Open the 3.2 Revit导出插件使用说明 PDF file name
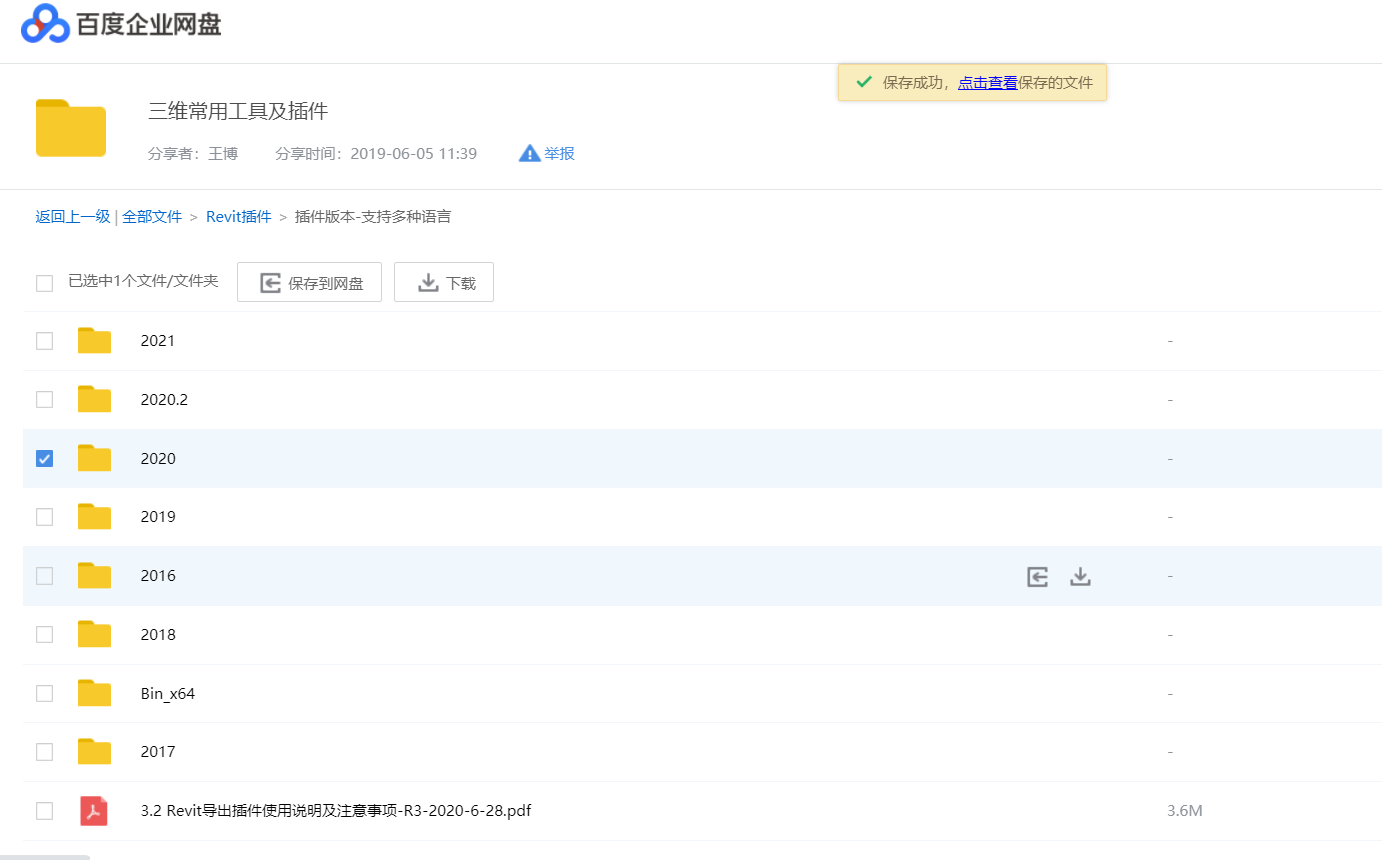 336,810
